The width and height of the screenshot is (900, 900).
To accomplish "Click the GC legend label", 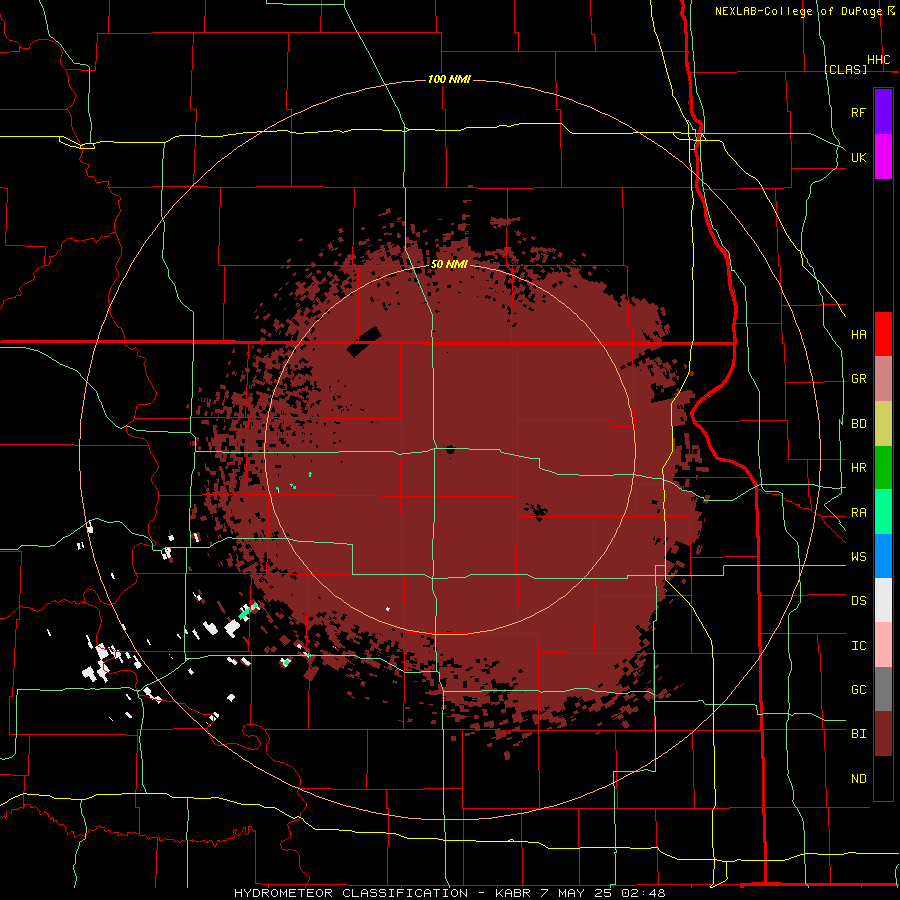I will (x=859, y=690).
